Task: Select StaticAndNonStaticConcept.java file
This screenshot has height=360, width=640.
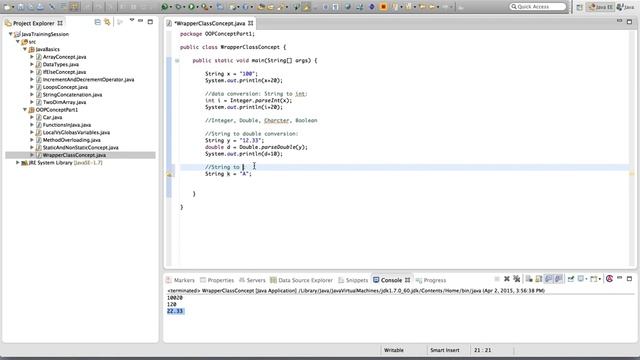Action: tap(80, 147)
